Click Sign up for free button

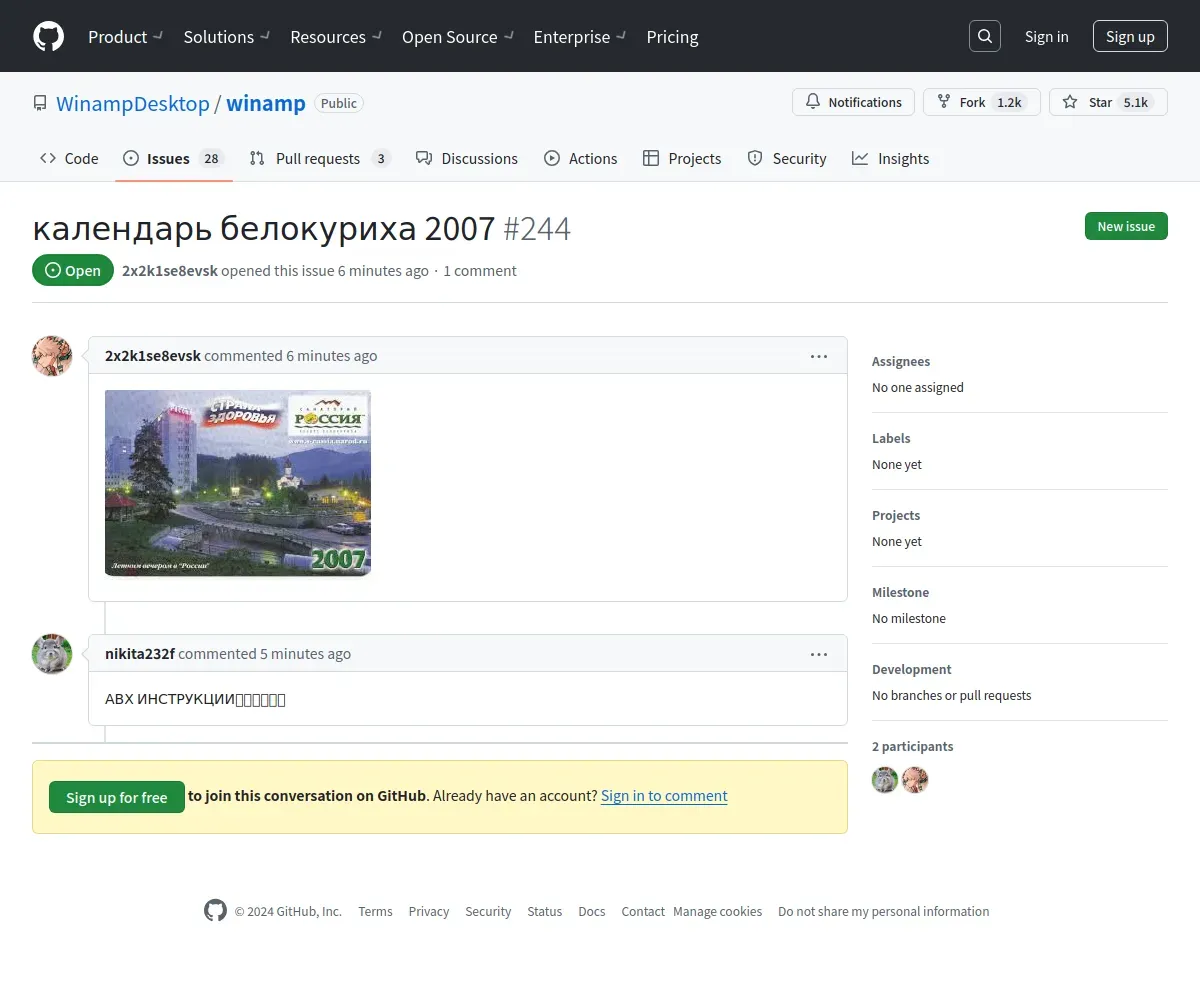tap(117, 797)
